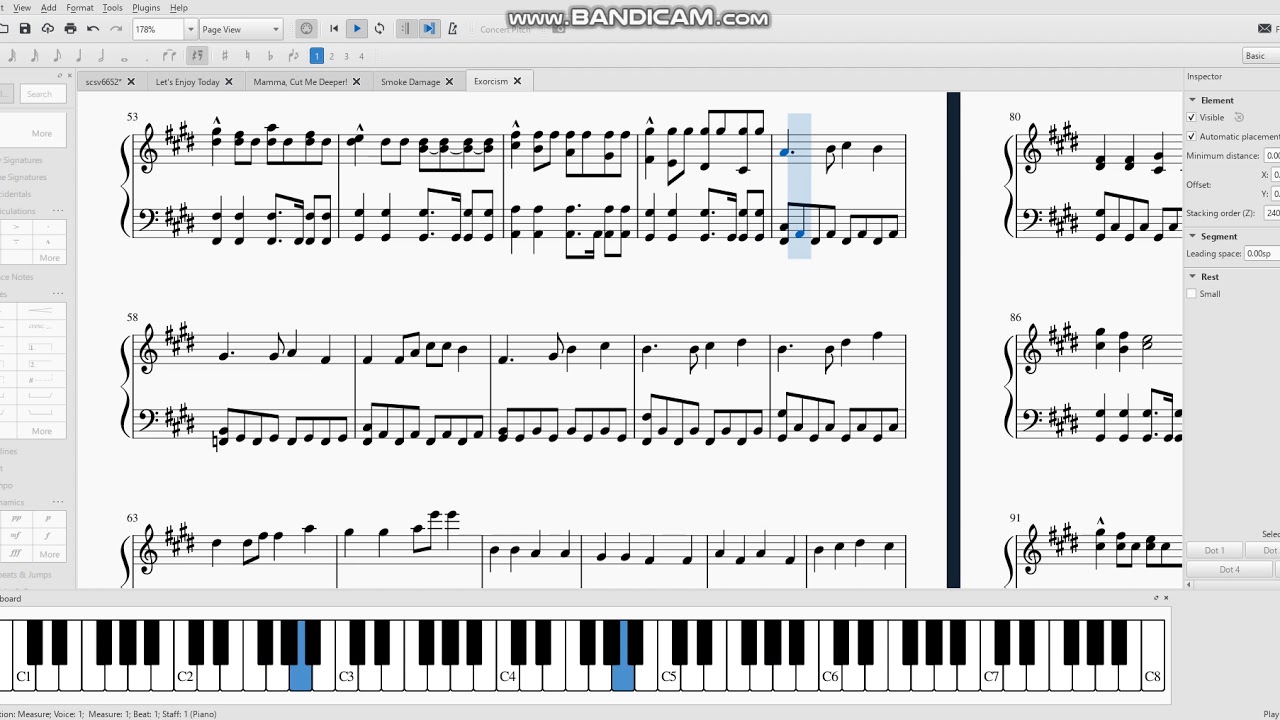Select the mf dynamic in palette
This screenshot has height=720, width=1280.
16,537
